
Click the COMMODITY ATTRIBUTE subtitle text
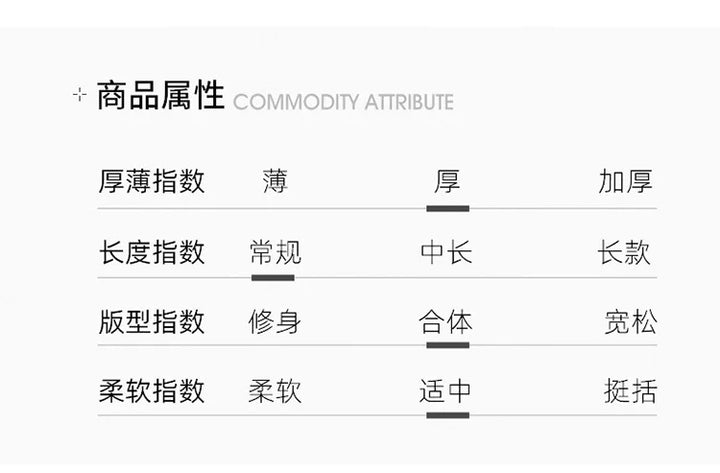pyautogui.click(x=343, y=102)
